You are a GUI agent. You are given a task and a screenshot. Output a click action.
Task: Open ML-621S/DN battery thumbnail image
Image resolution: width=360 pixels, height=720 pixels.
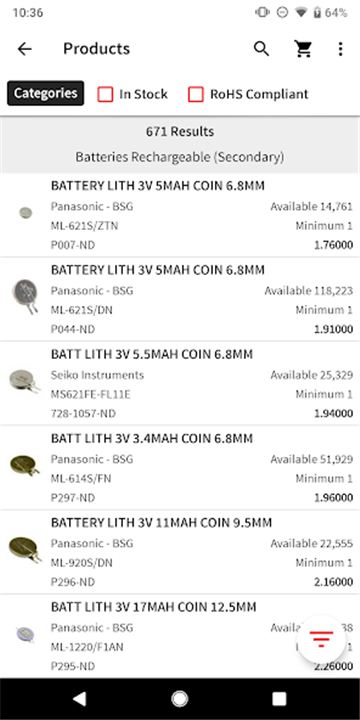(25, 296)
